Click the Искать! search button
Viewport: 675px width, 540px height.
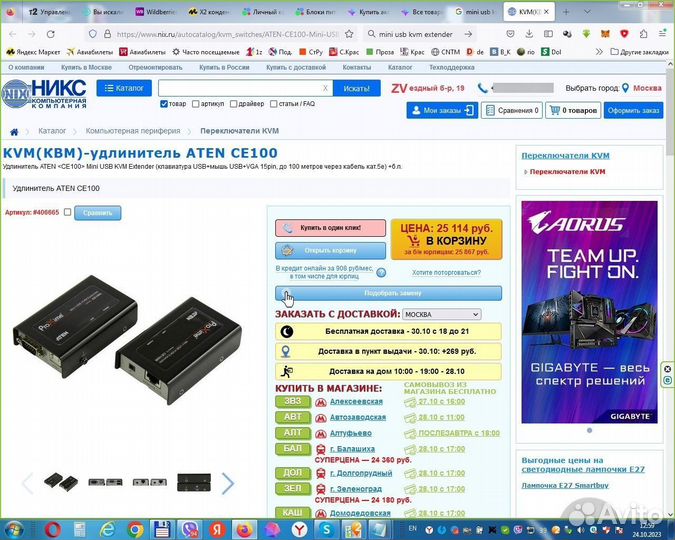click(356, 88)
